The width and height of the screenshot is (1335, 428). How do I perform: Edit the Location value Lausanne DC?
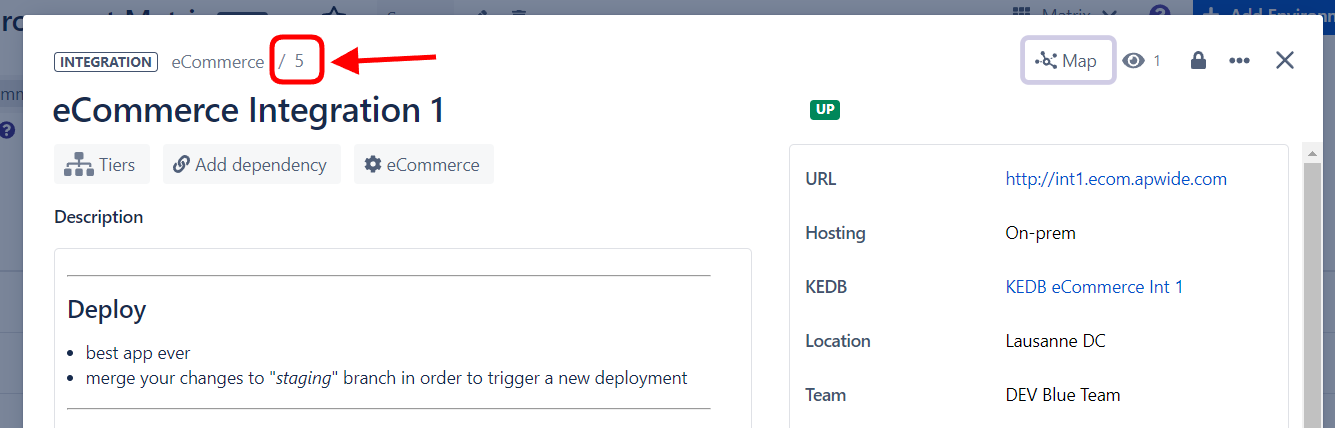click(1055, 341)
